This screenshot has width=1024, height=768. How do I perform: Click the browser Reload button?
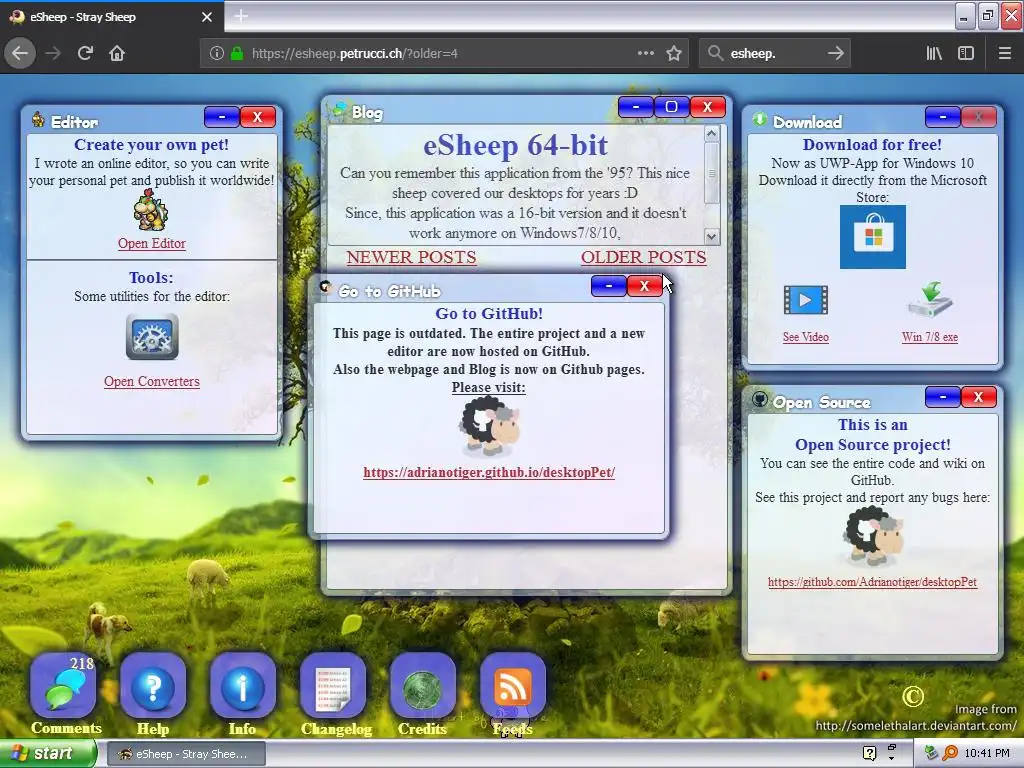(86, 54)
